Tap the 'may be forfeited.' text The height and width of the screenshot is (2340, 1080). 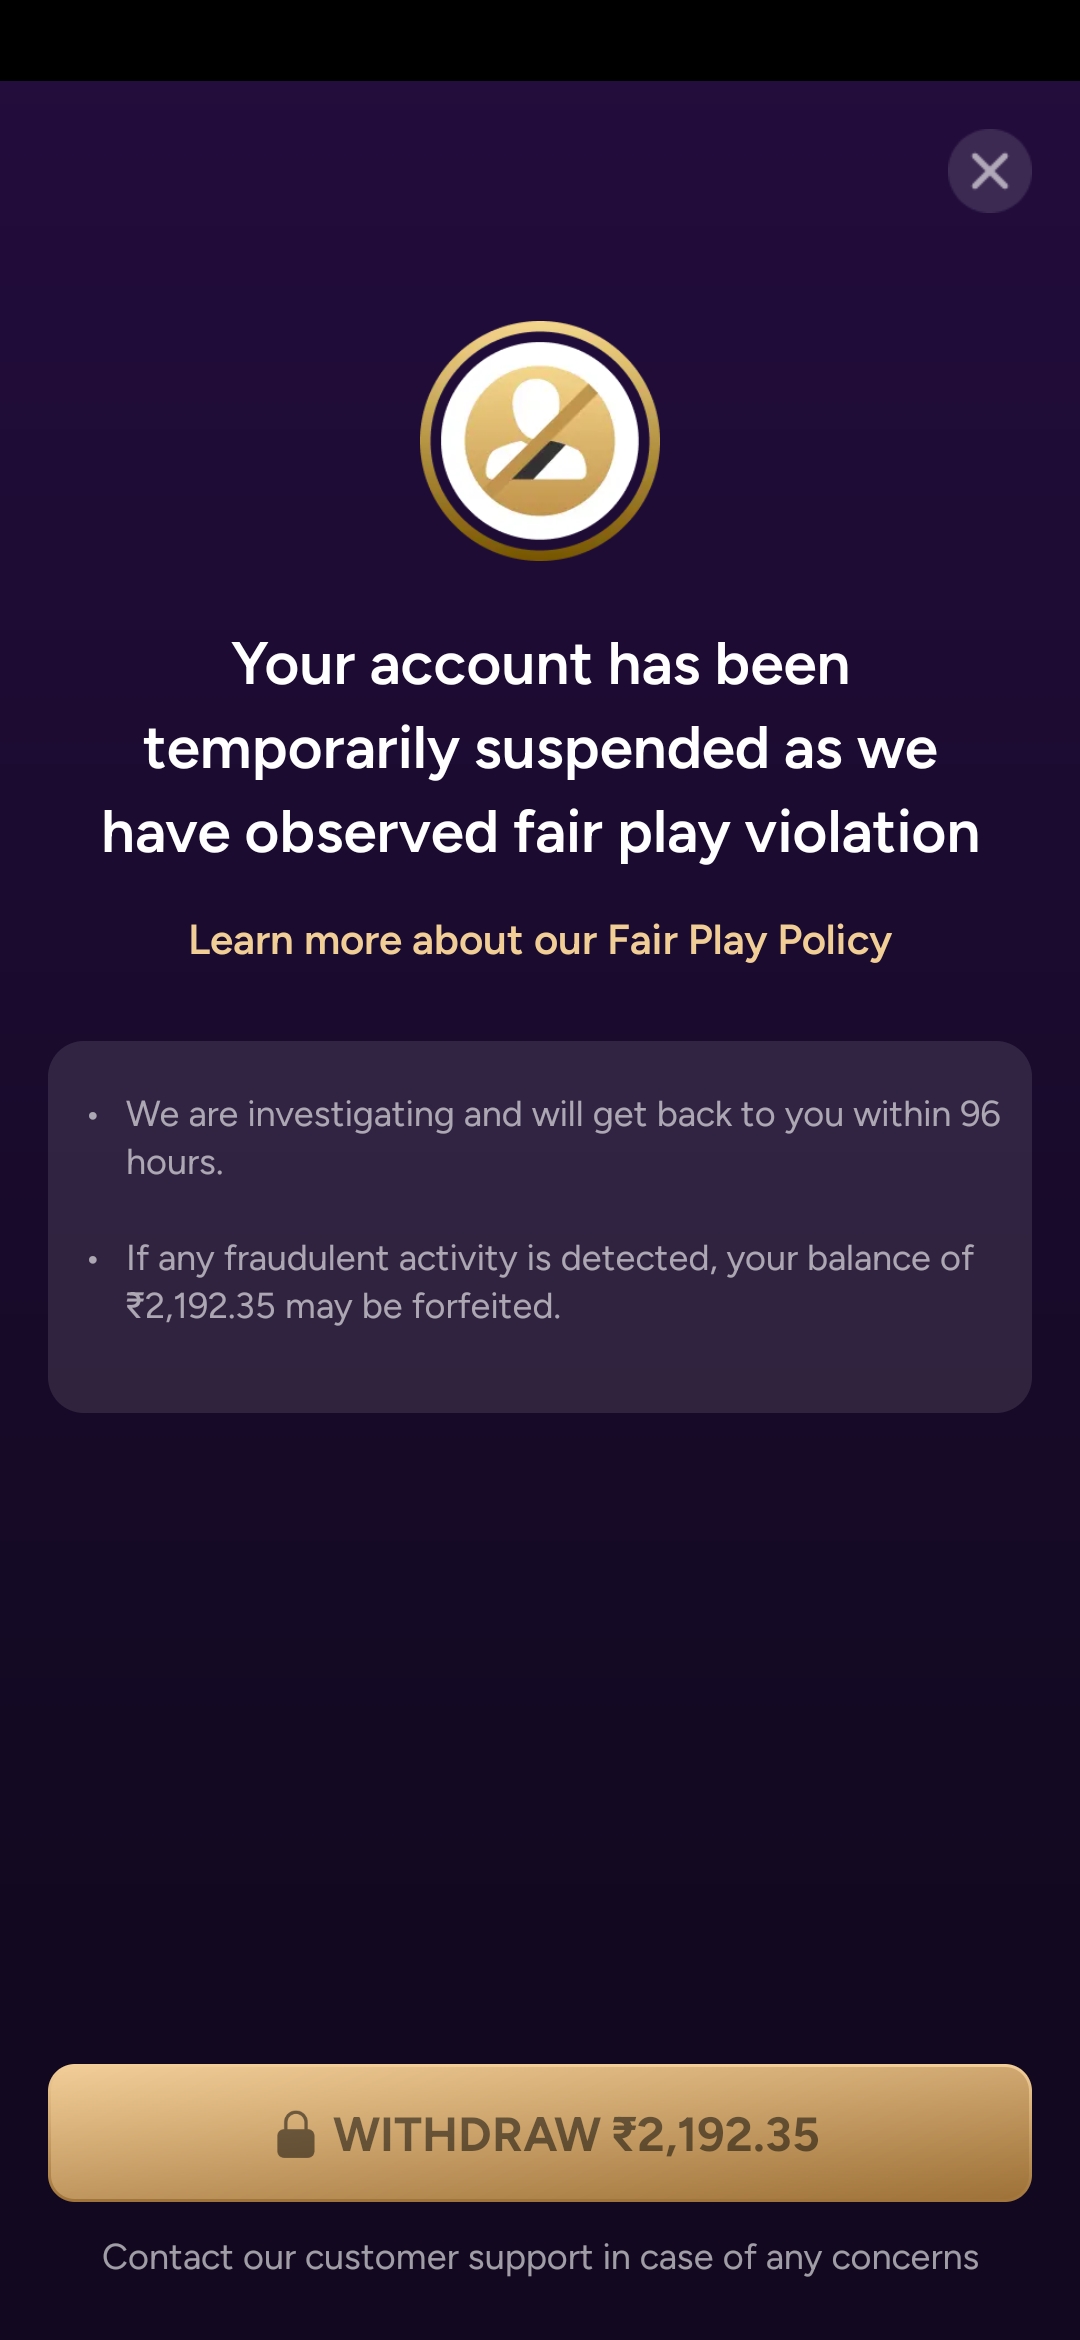click(422, 1306)
